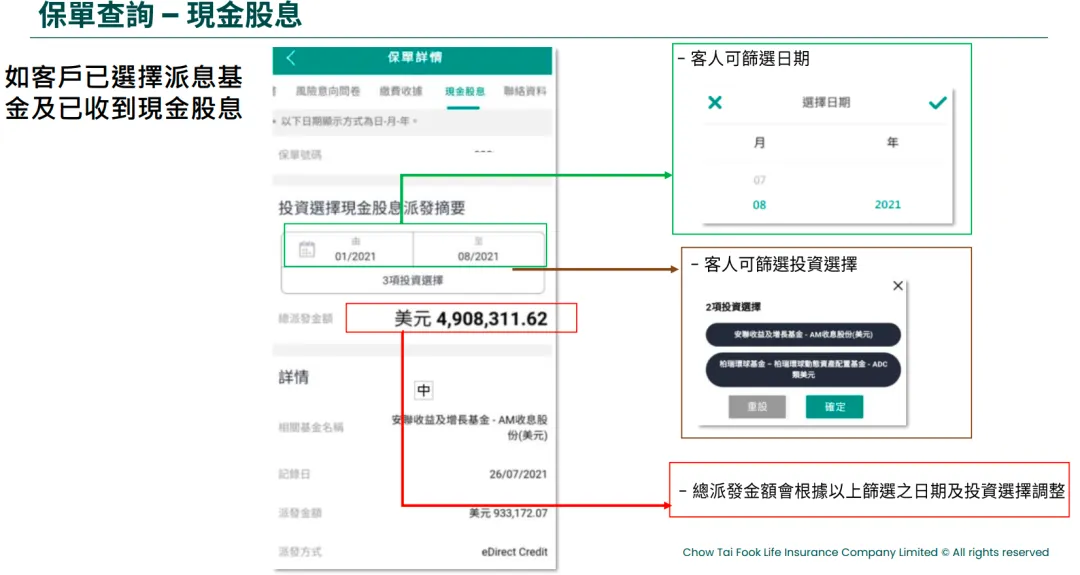Click the record date 26/07/2021
The height and width of the screenshot is (575, 1080).
(518, 474)
